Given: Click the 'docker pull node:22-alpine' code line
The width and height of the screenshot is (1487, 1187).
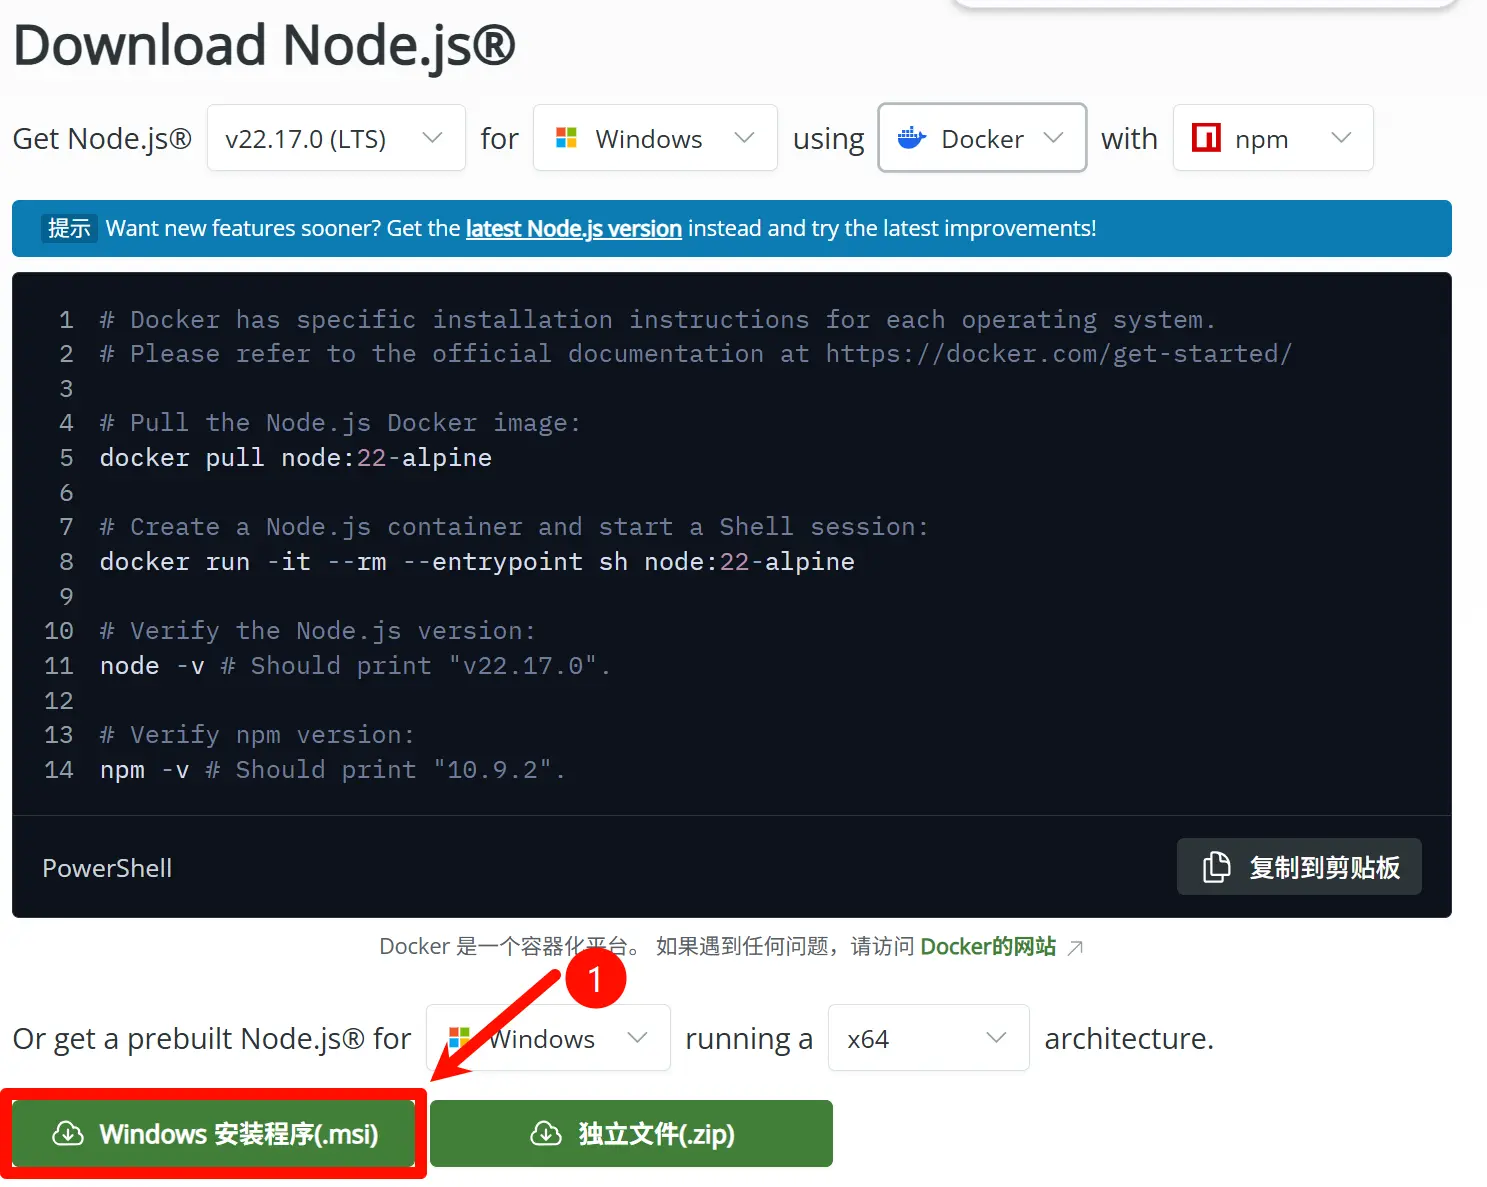Looking at the screenshot, I should click(x=296, y=458).
